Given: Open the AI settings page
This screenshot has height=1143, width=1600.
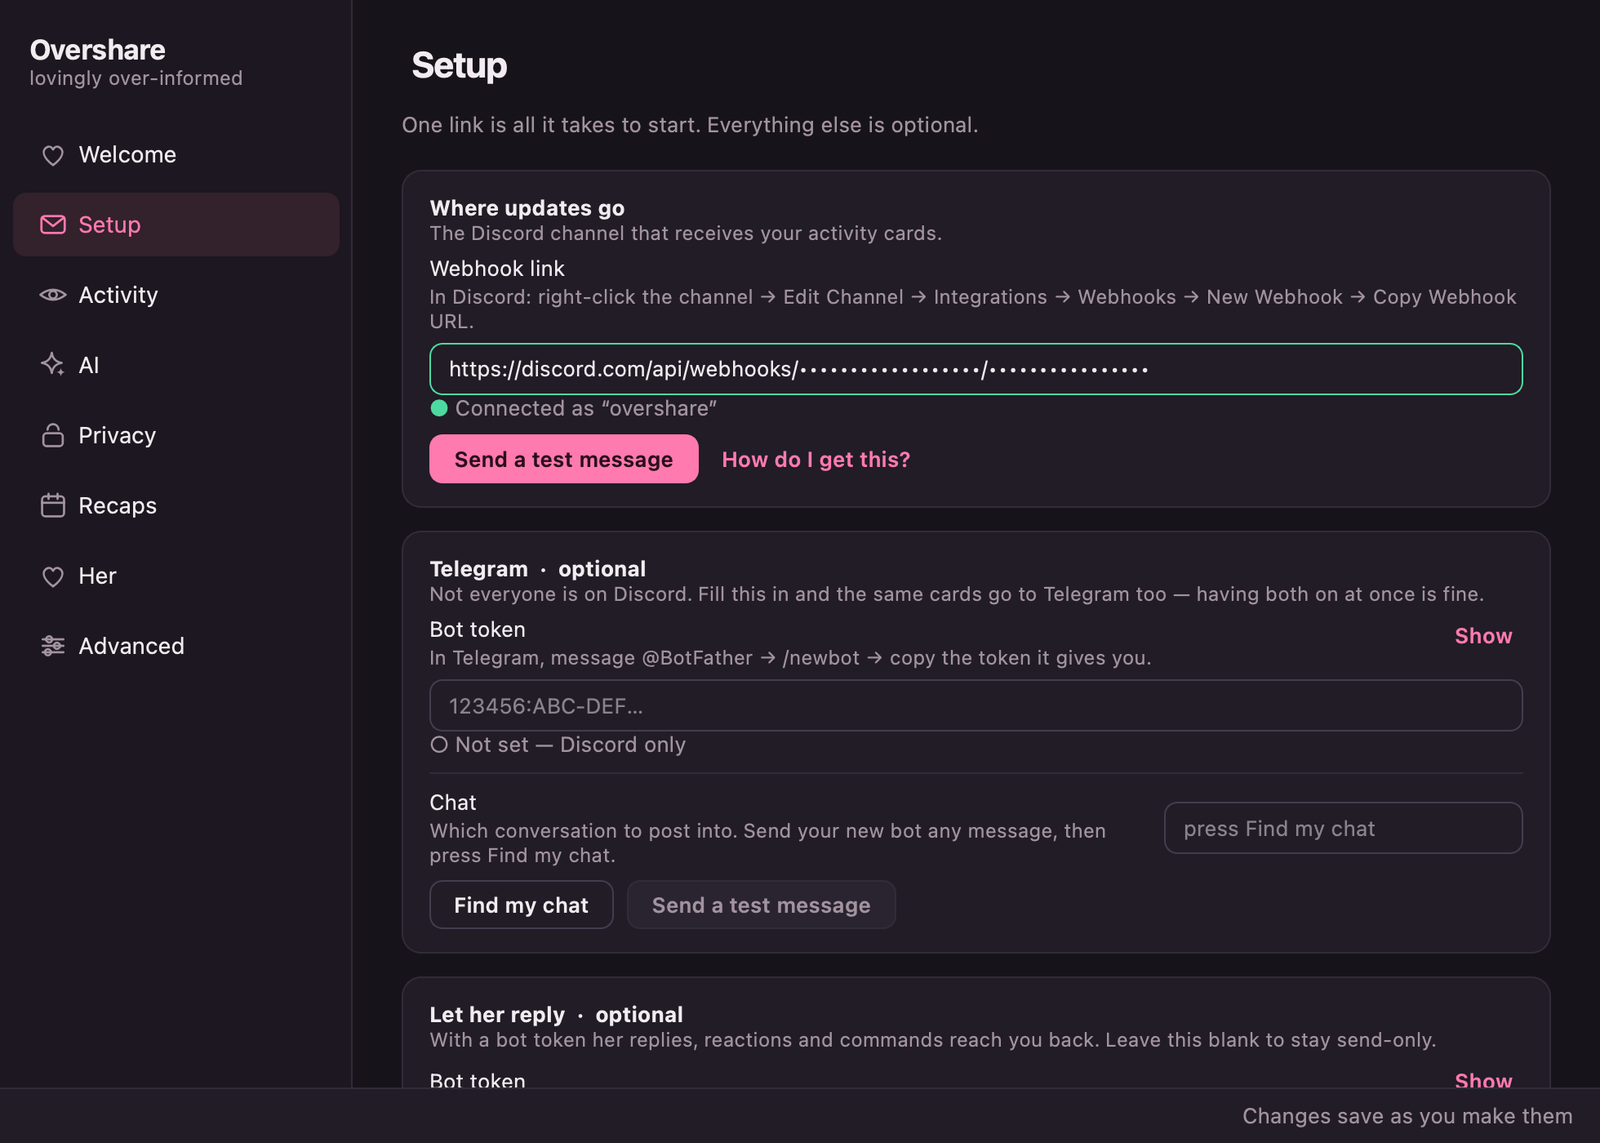Looking at the screenshot, I should tap(176, 365).
